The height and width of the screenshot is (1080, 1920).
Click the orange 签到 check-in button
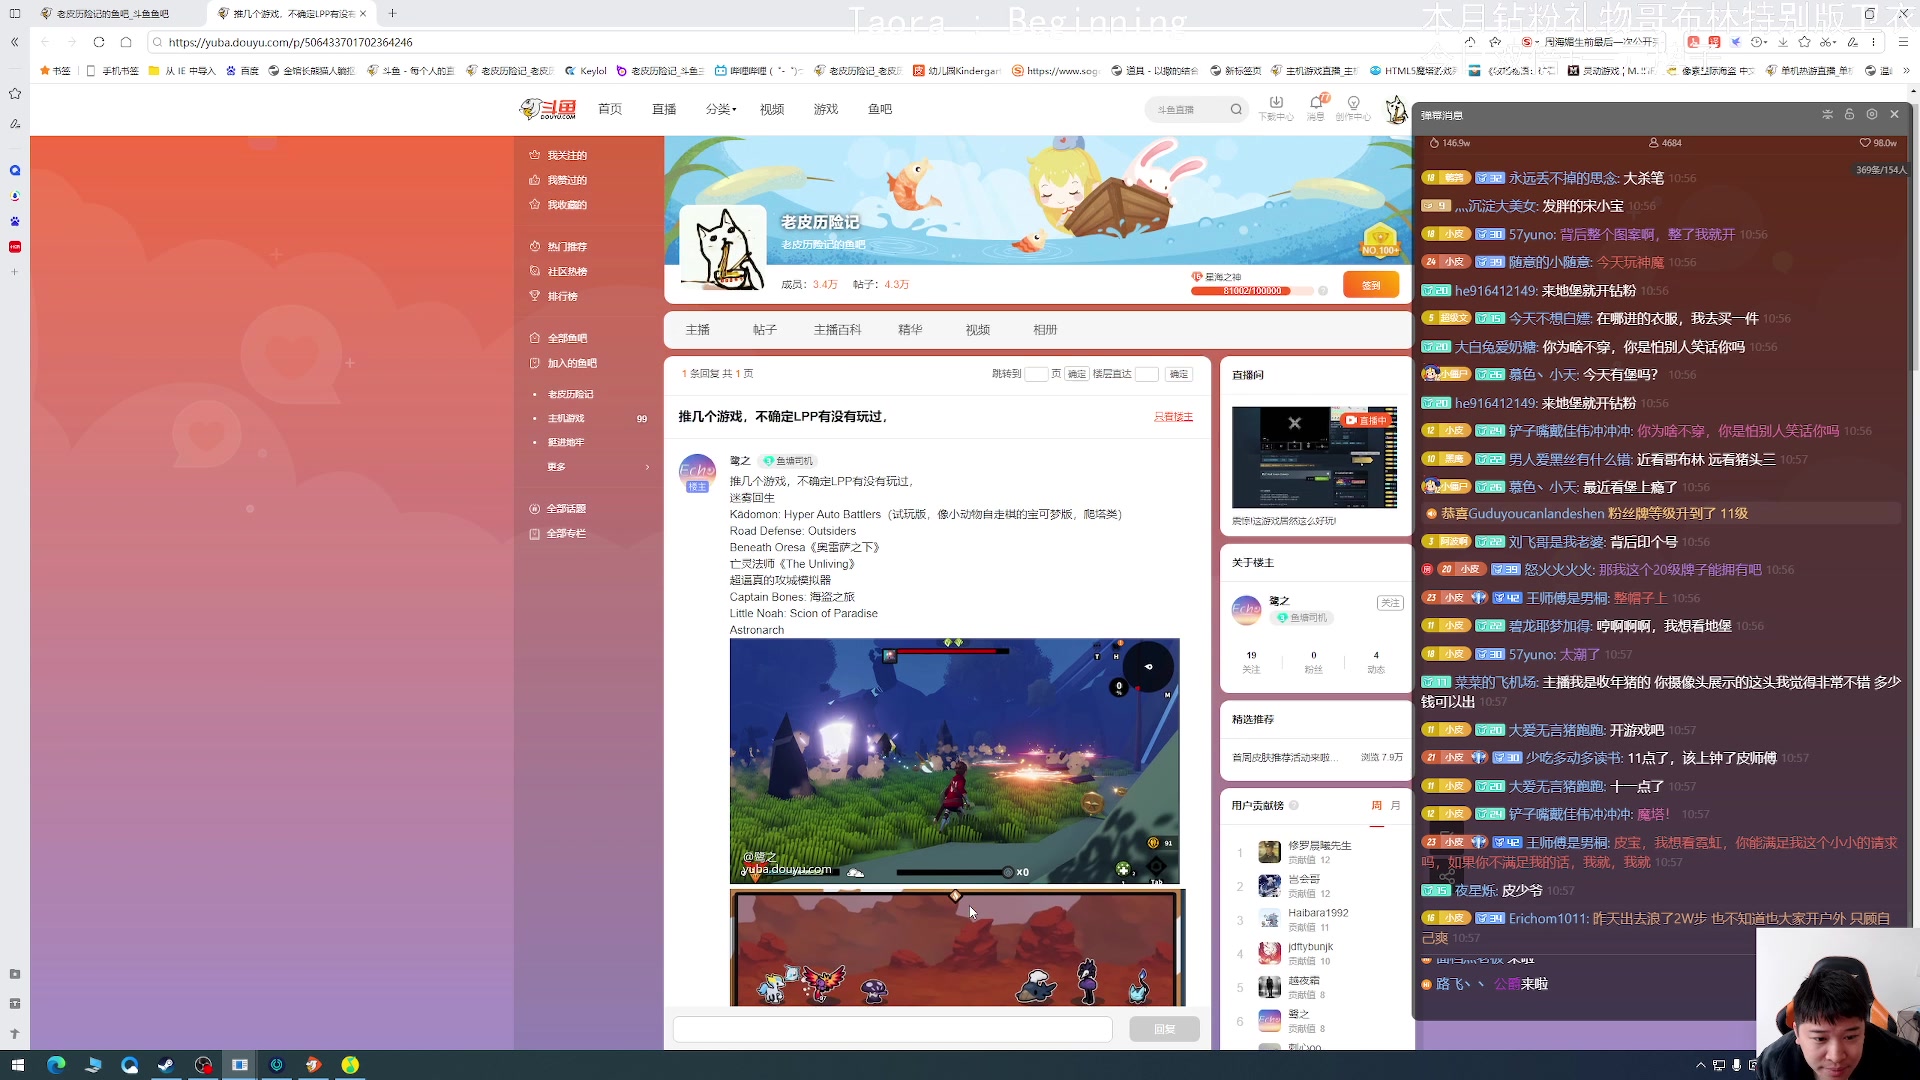pos(1371,285)
